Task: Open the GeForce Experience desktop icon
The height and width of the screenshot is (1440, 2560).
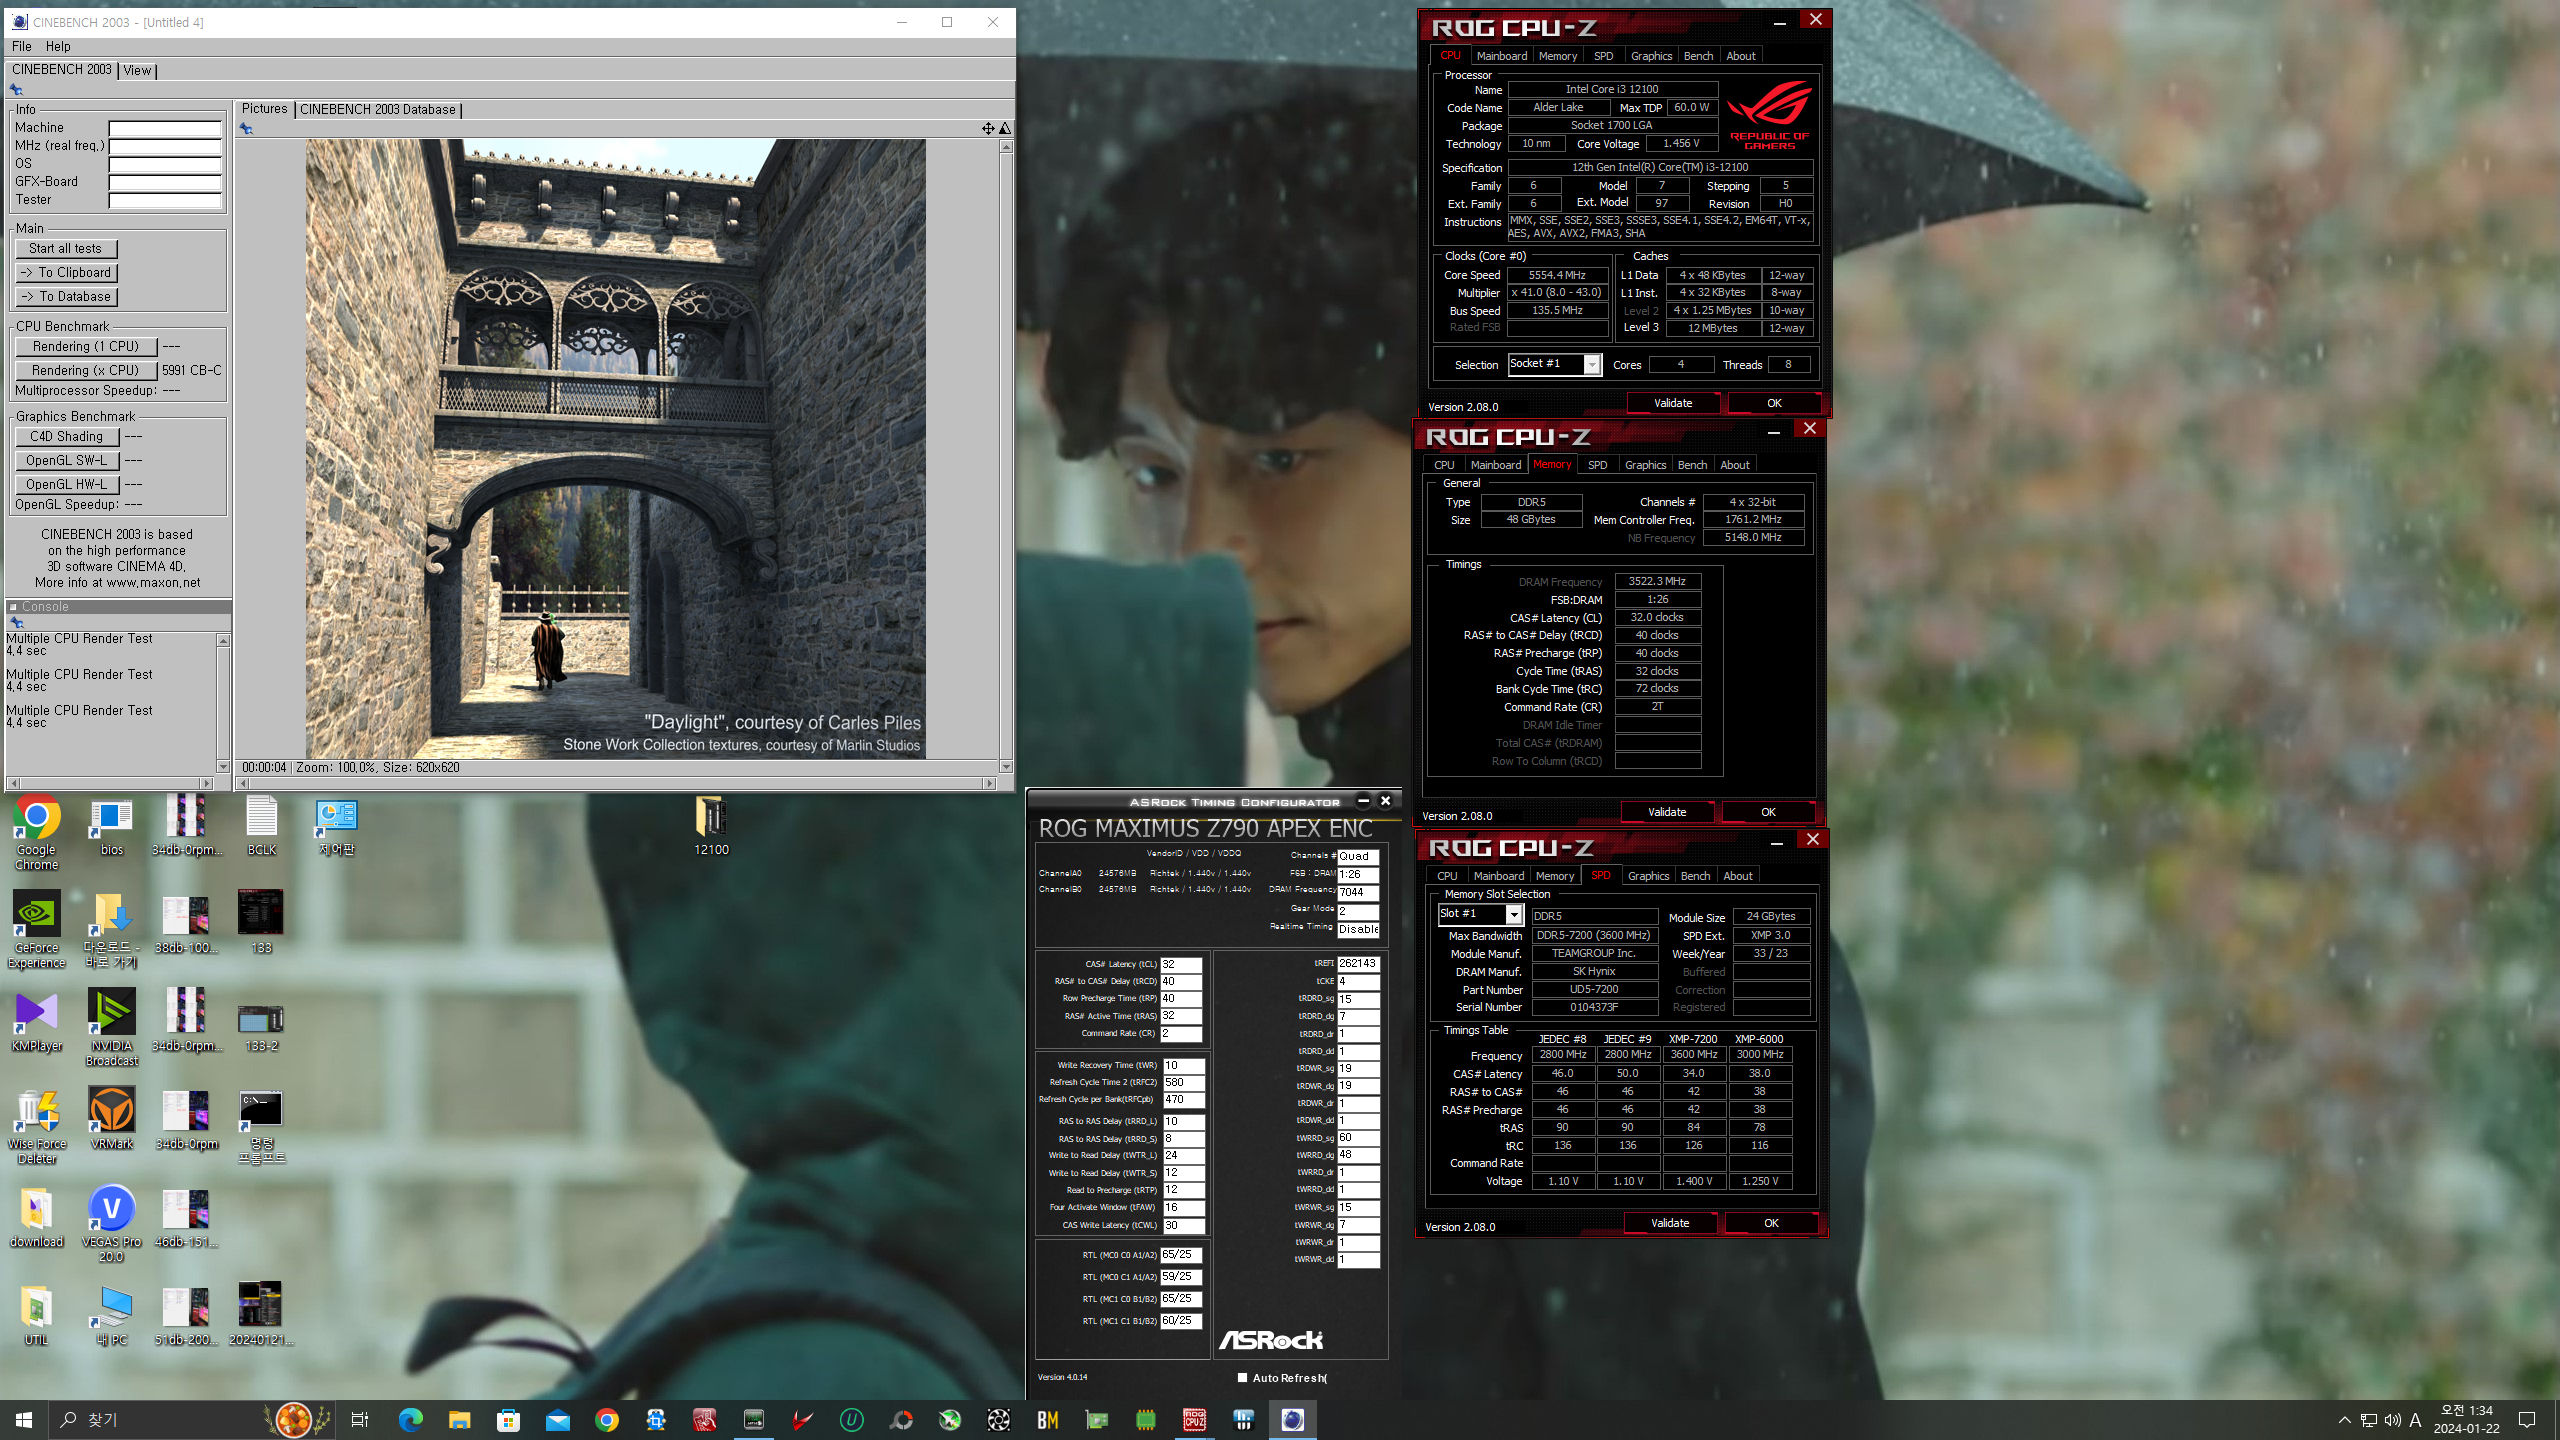Action: (37, 930)
